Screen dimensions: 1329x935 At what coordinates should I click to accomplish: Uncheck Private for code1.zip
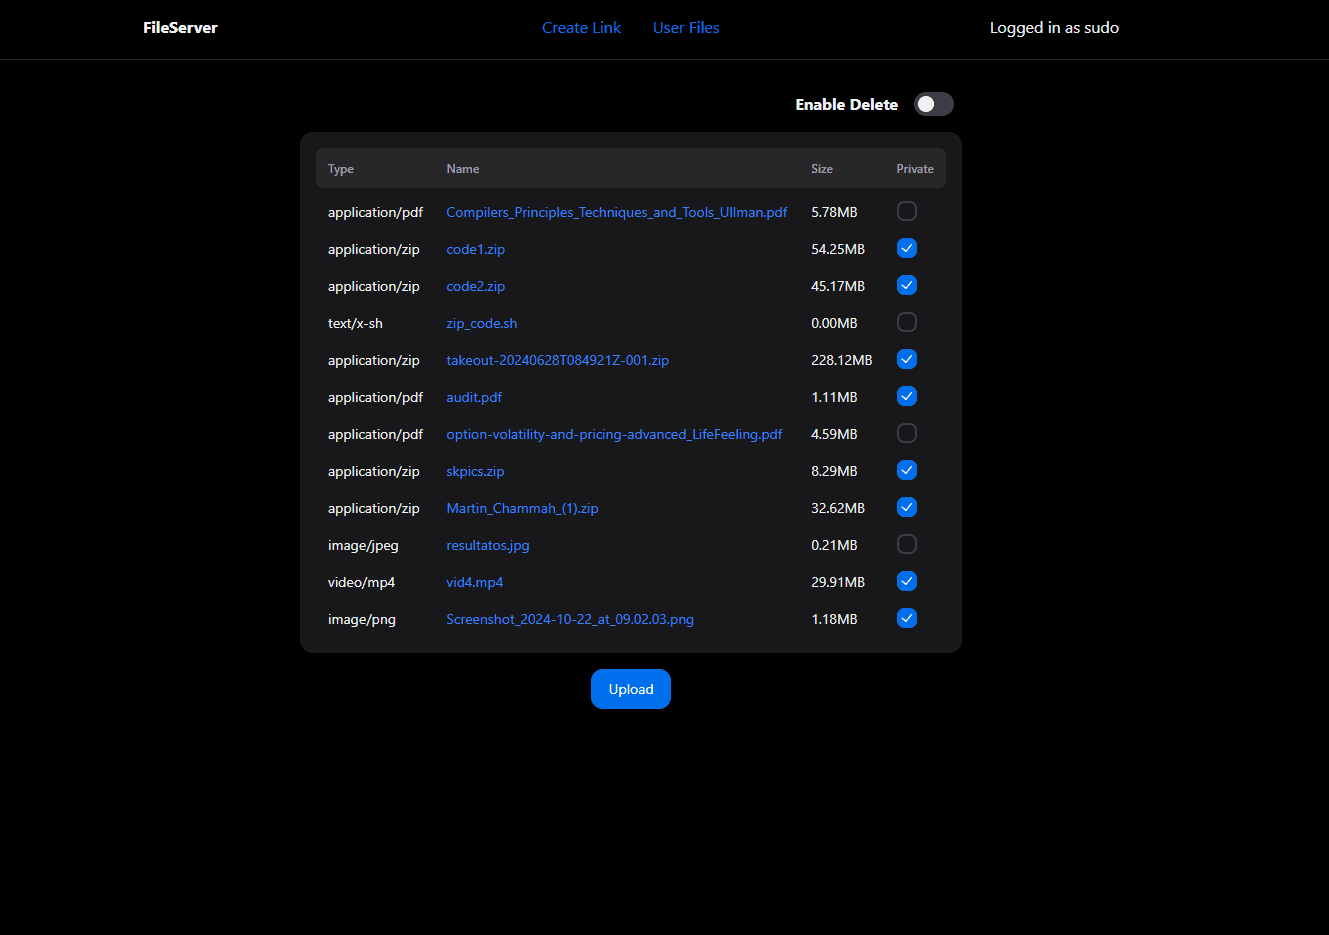[x=906, y=248]
